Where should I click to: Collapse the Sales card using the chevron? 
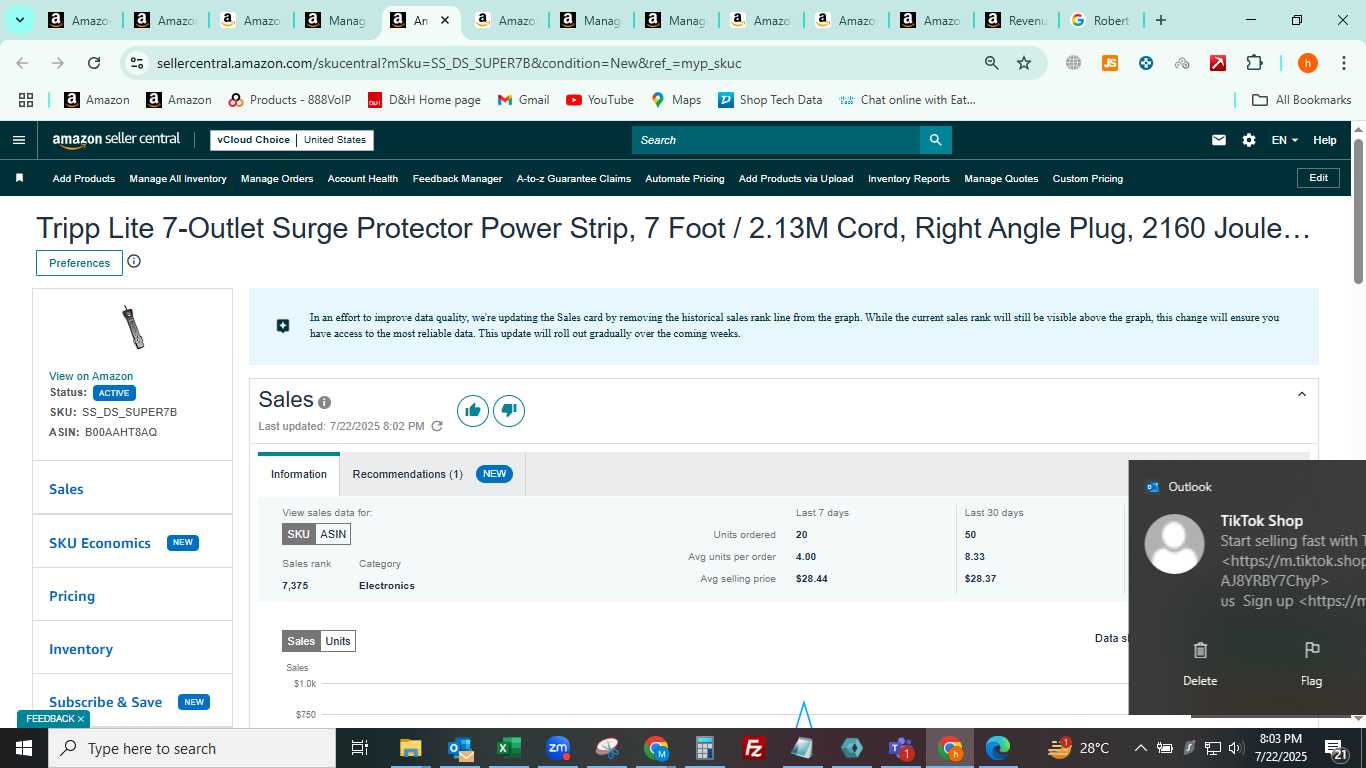1302,394
